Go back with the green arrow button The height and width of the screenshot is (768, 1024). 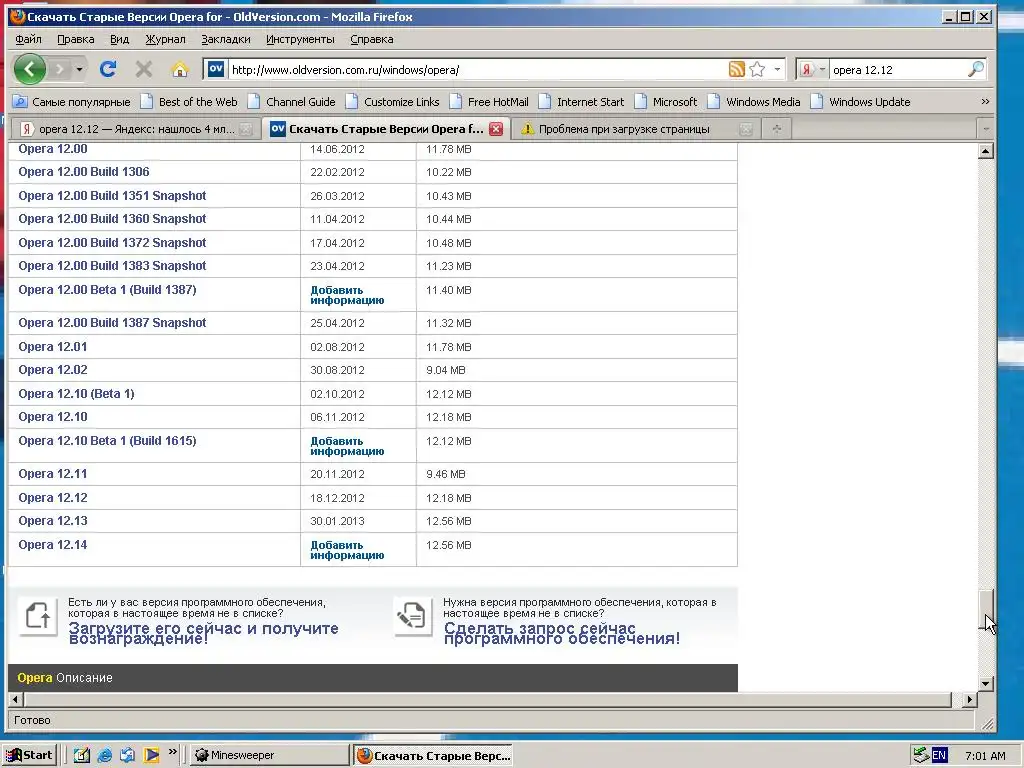coord(29,69)
